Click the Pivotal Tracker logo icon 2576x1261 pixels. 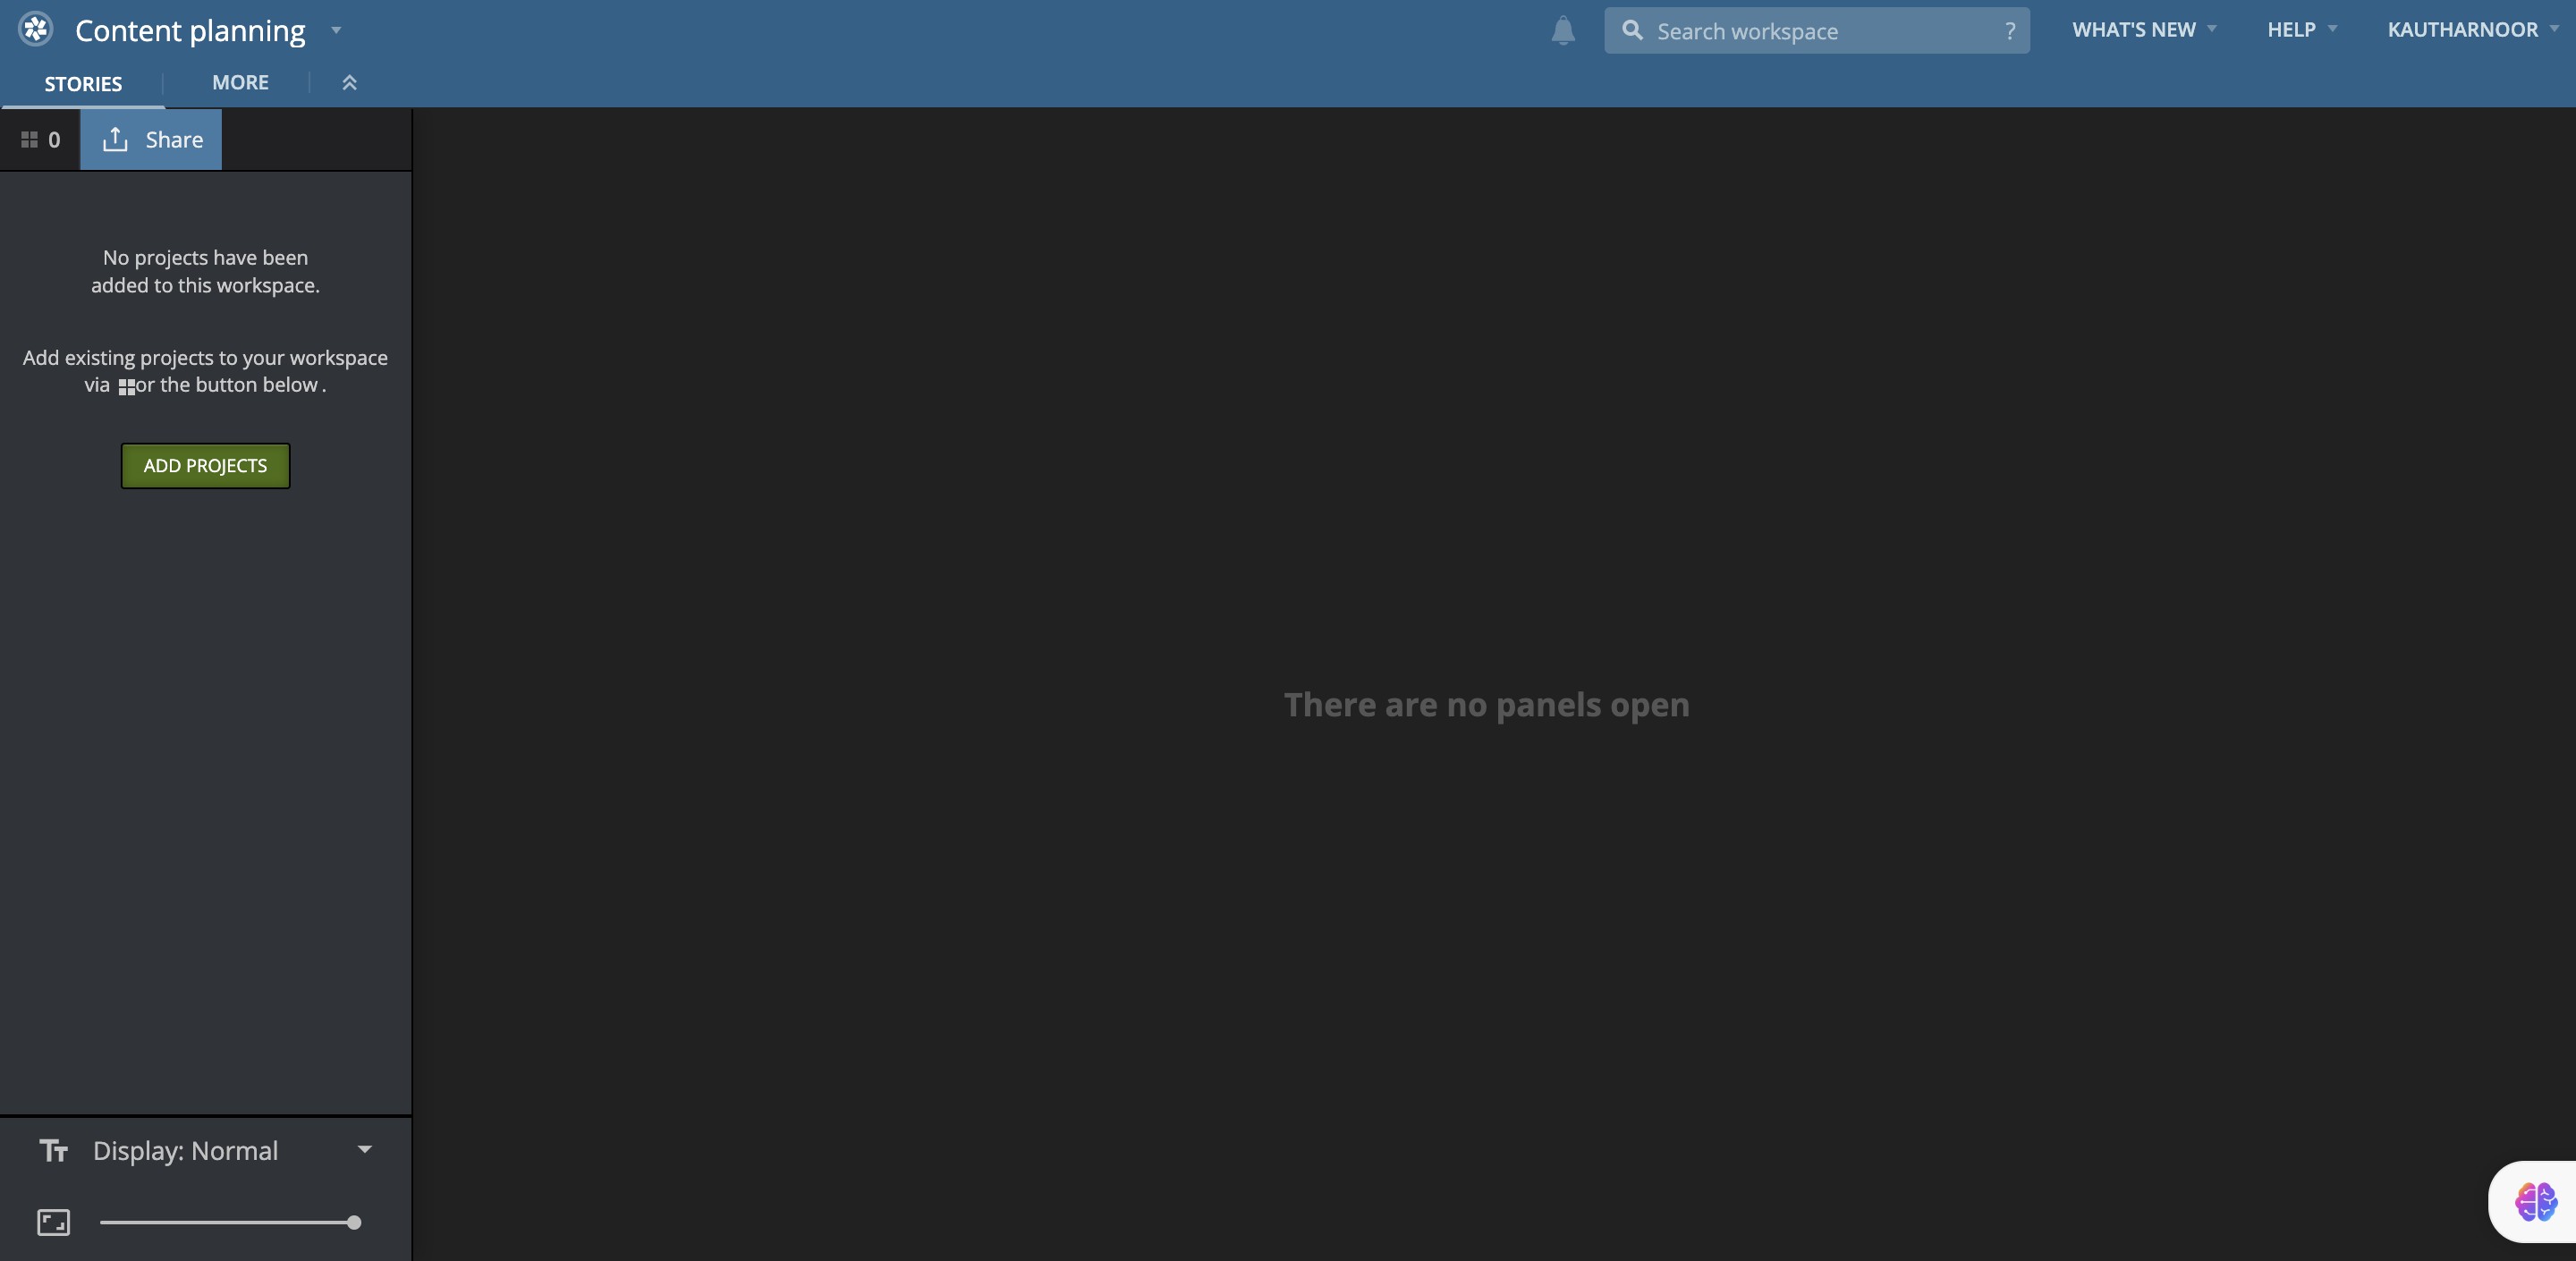point(36,29)
